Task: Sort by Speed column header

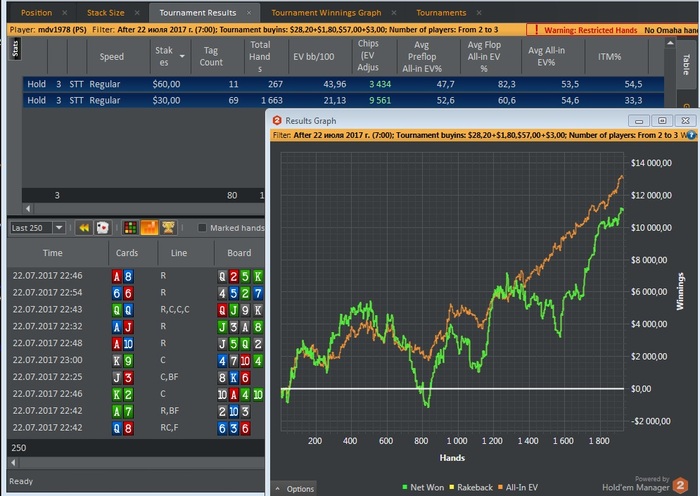Action: 112,57
